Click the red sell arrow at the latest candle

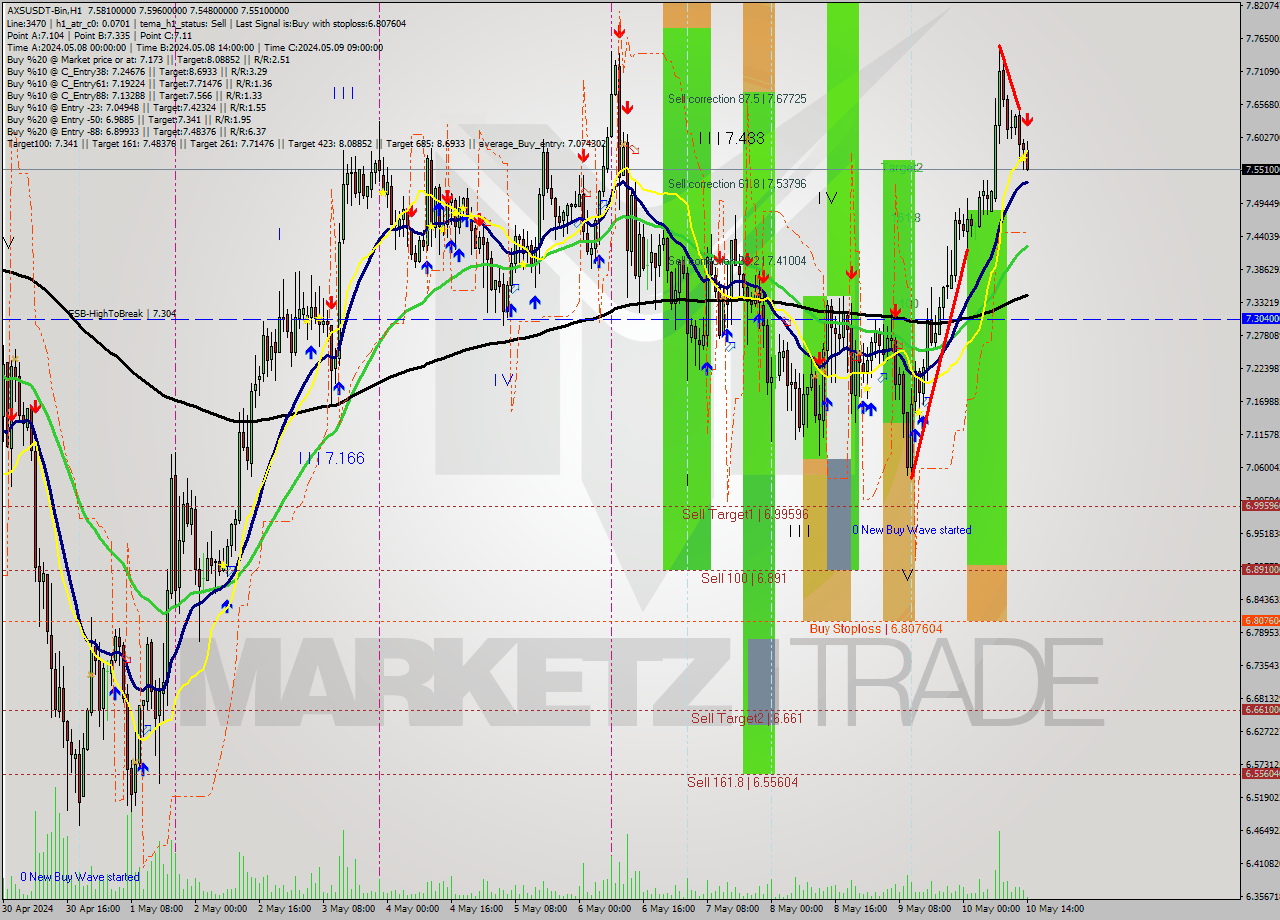[1027, 120]
